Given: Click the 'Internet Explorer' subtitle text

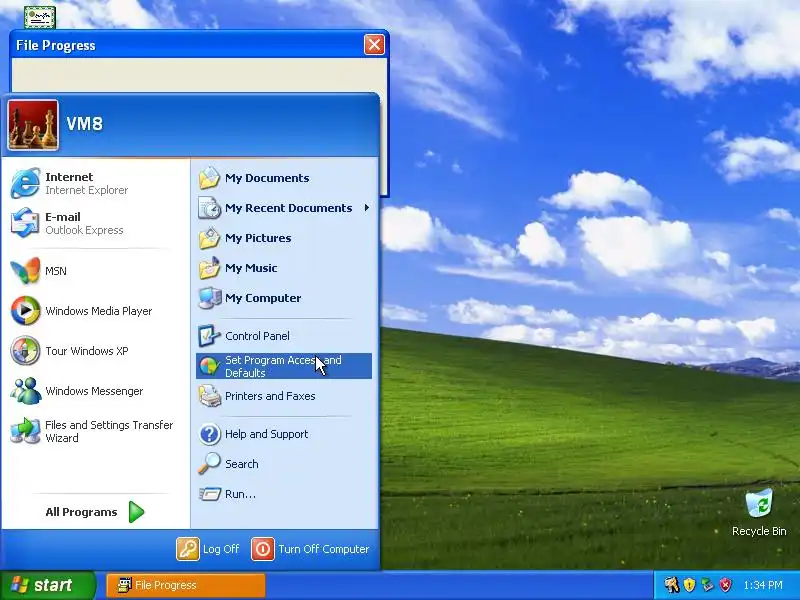Looking at the screenshot, I should click(87, 190).
